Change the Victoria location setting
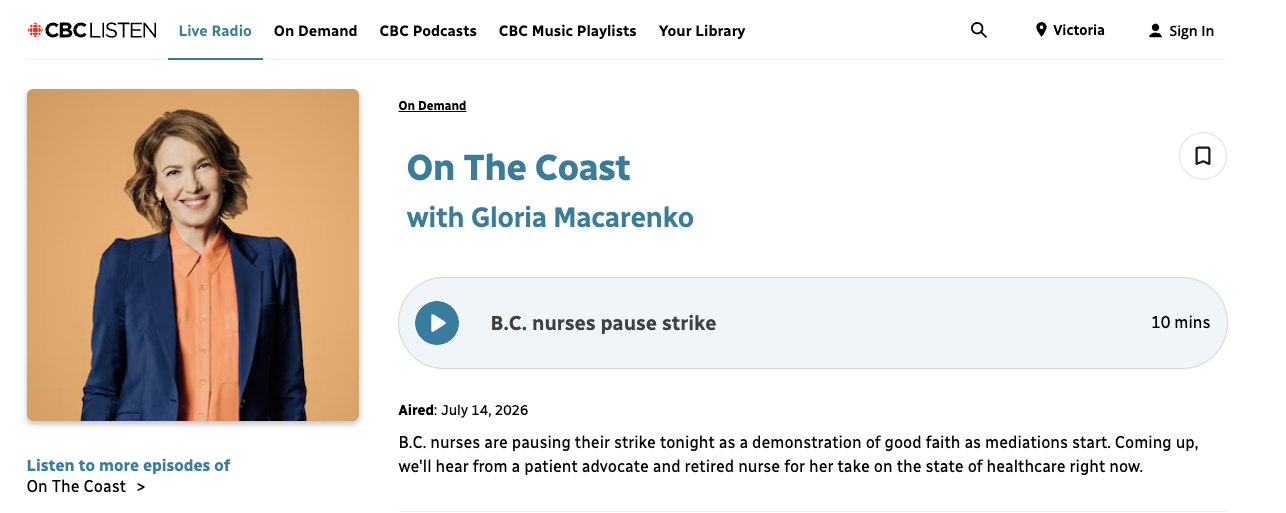1286x513 pixels. 1070,30
